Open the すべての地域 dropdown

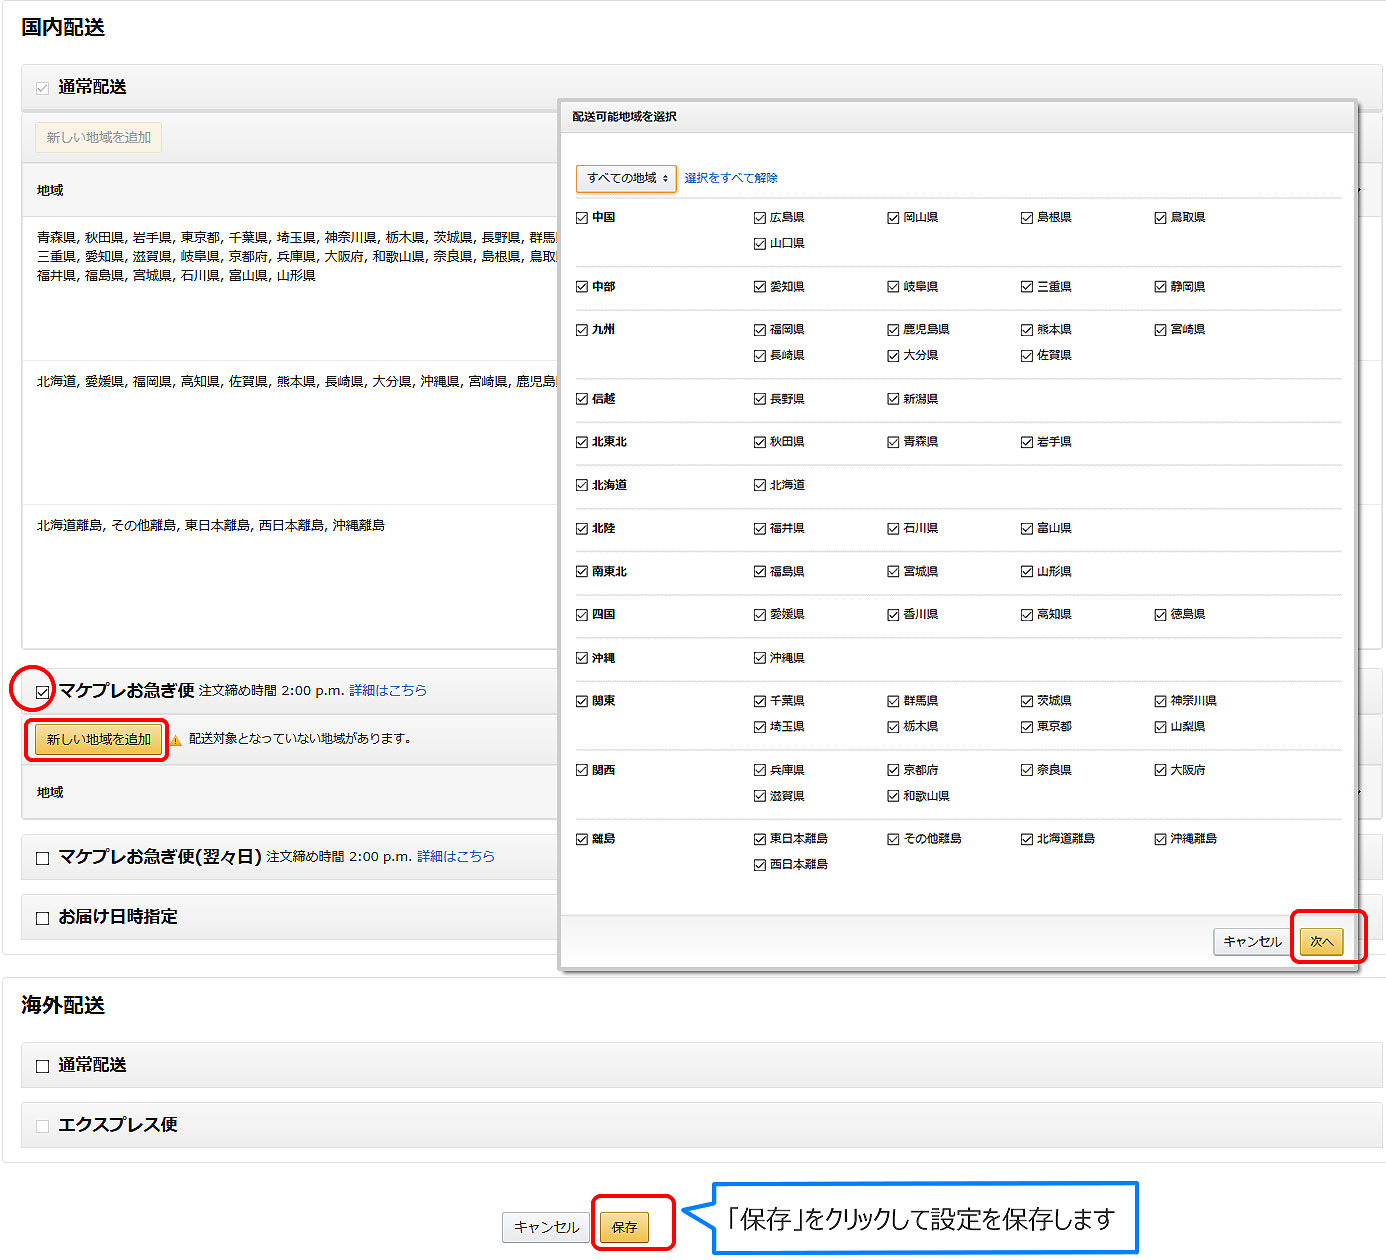click(x=626, y=178)
